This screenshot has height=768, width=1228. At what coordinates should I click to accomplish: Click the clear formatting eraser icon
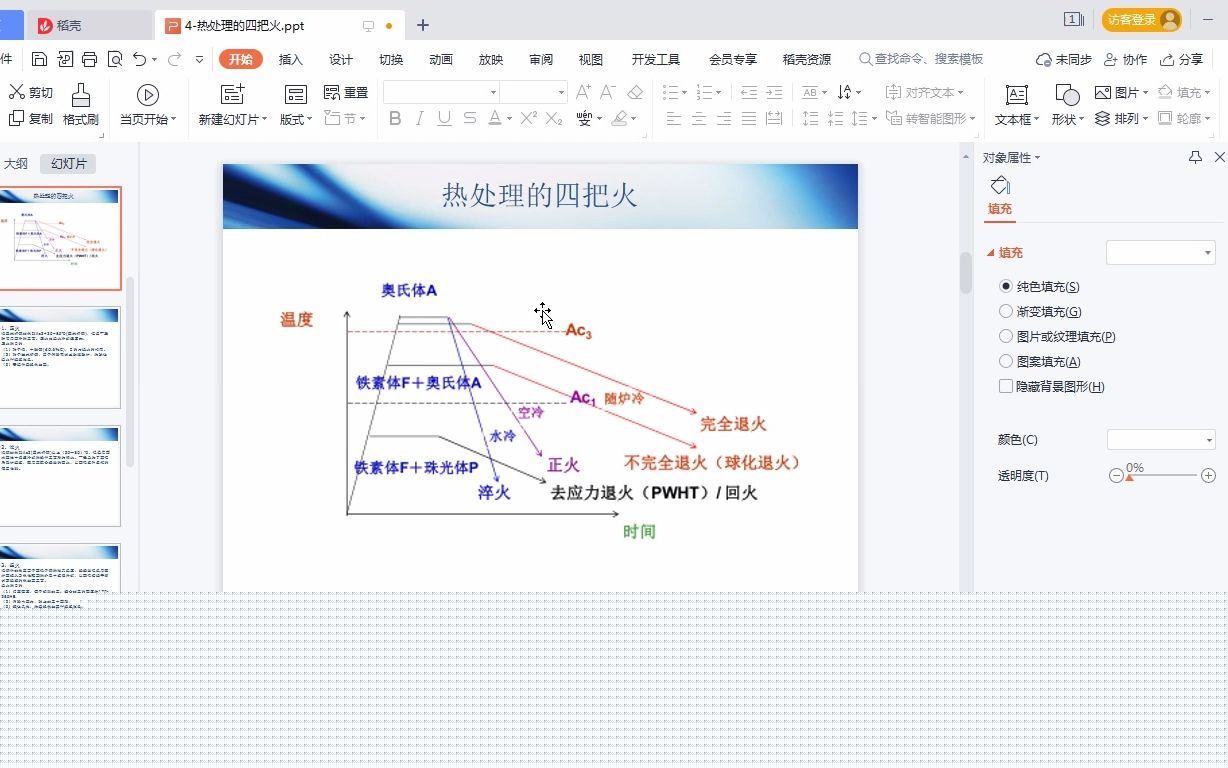coord(635,92)
